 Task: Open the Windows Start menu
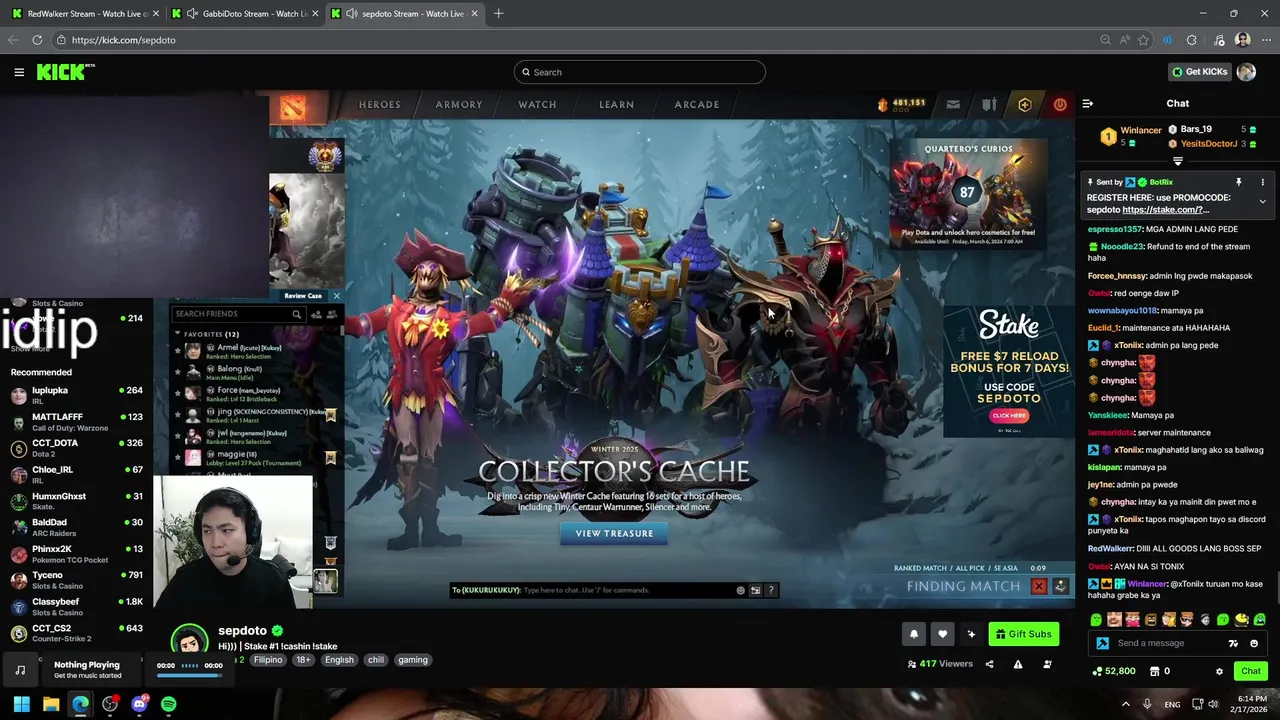pos(21,704)
